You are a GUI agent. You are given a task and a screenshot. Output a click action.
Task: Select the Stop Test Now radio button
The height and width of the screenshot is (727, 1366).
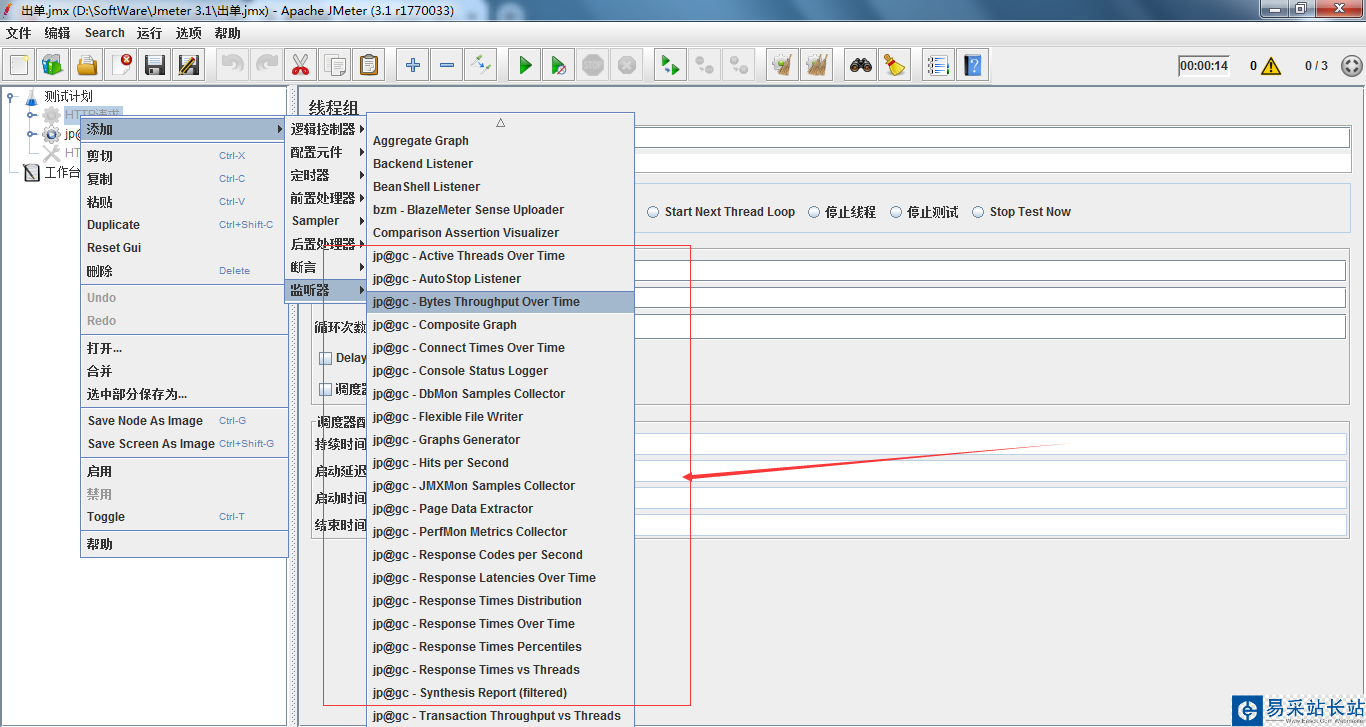click(978, 212)
